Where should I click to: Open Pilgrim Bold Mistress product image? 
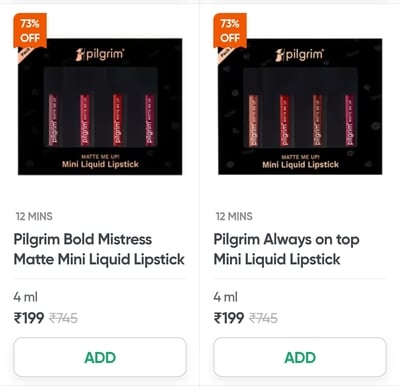click(100, 107)
